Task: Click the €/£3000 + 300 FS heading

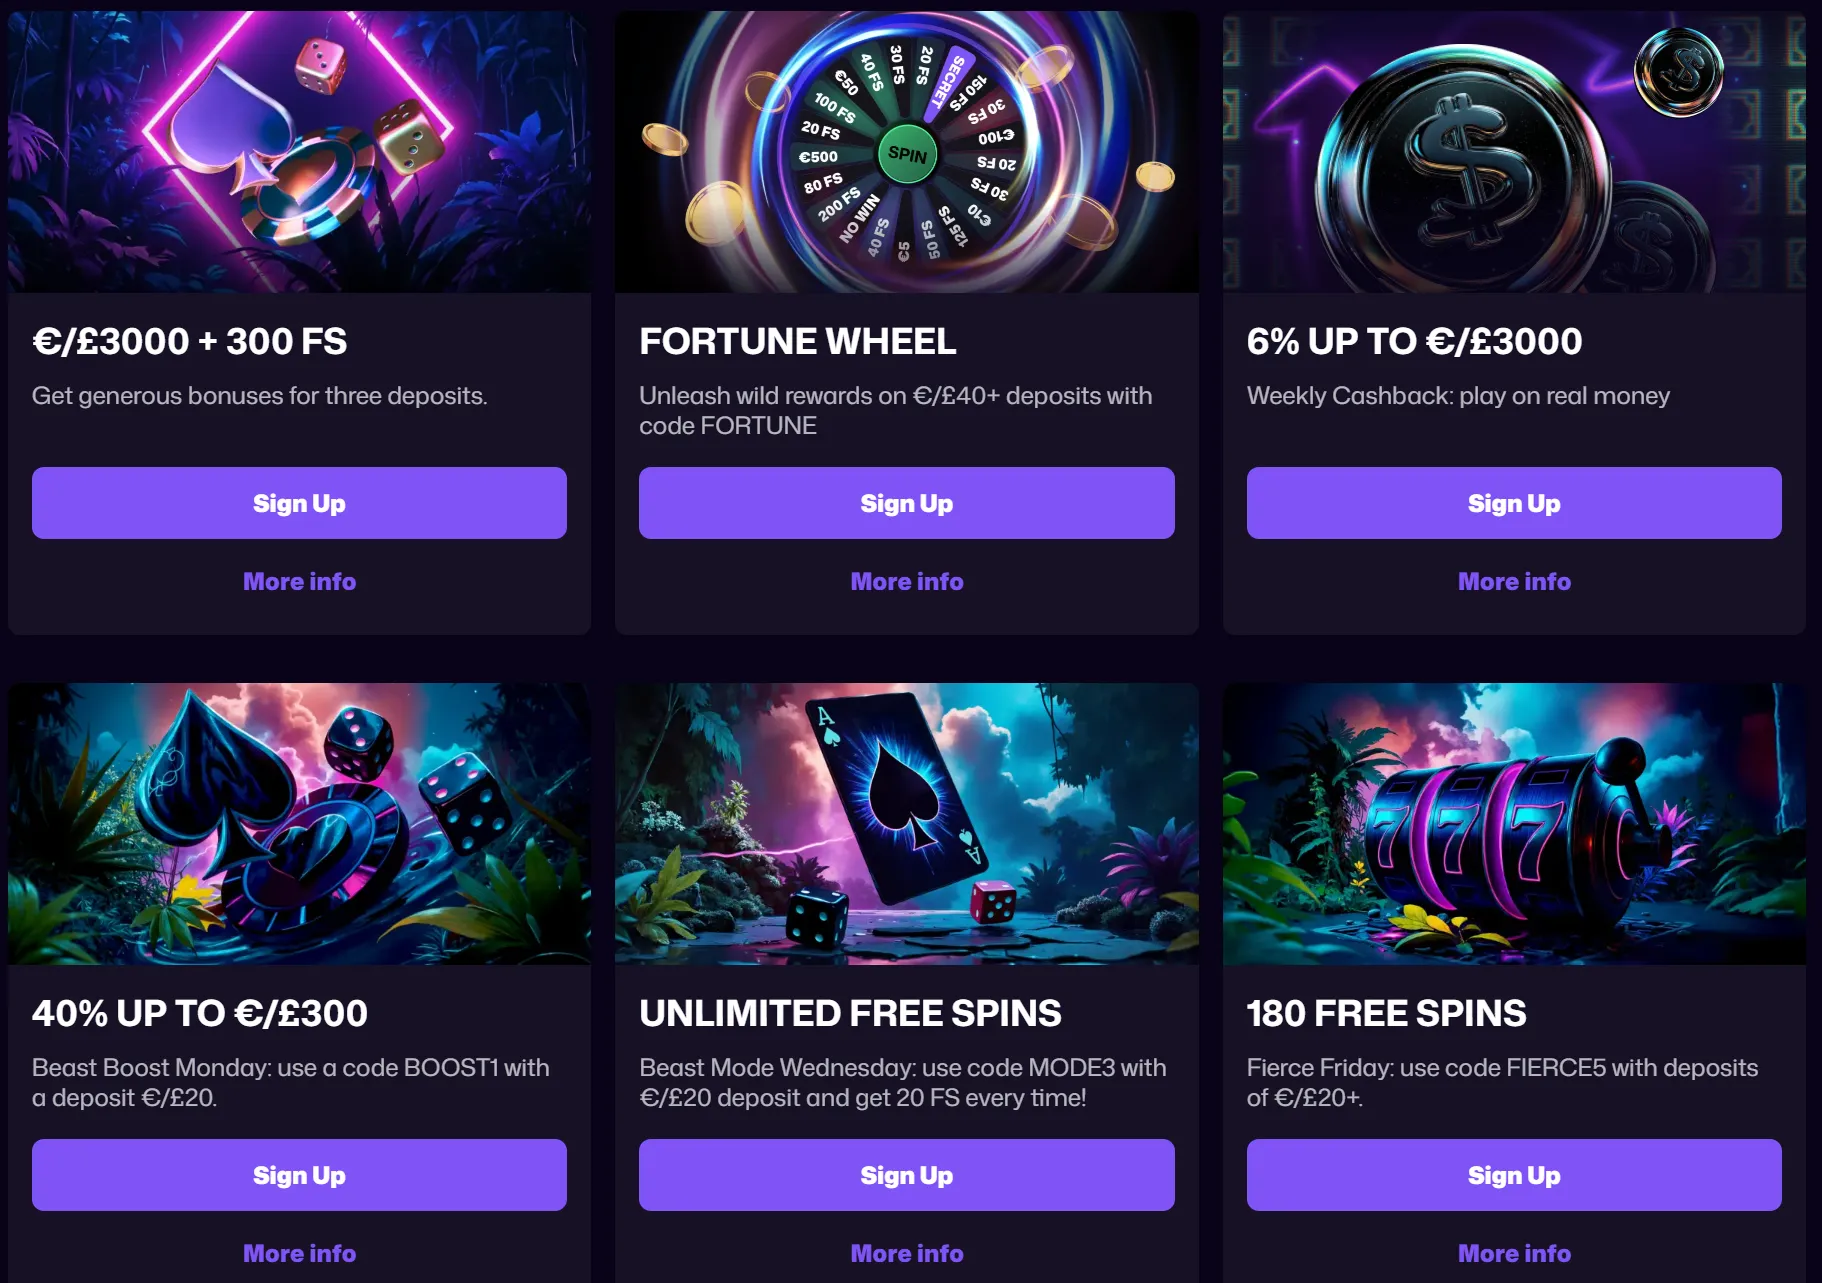Action: pos(189,341)
